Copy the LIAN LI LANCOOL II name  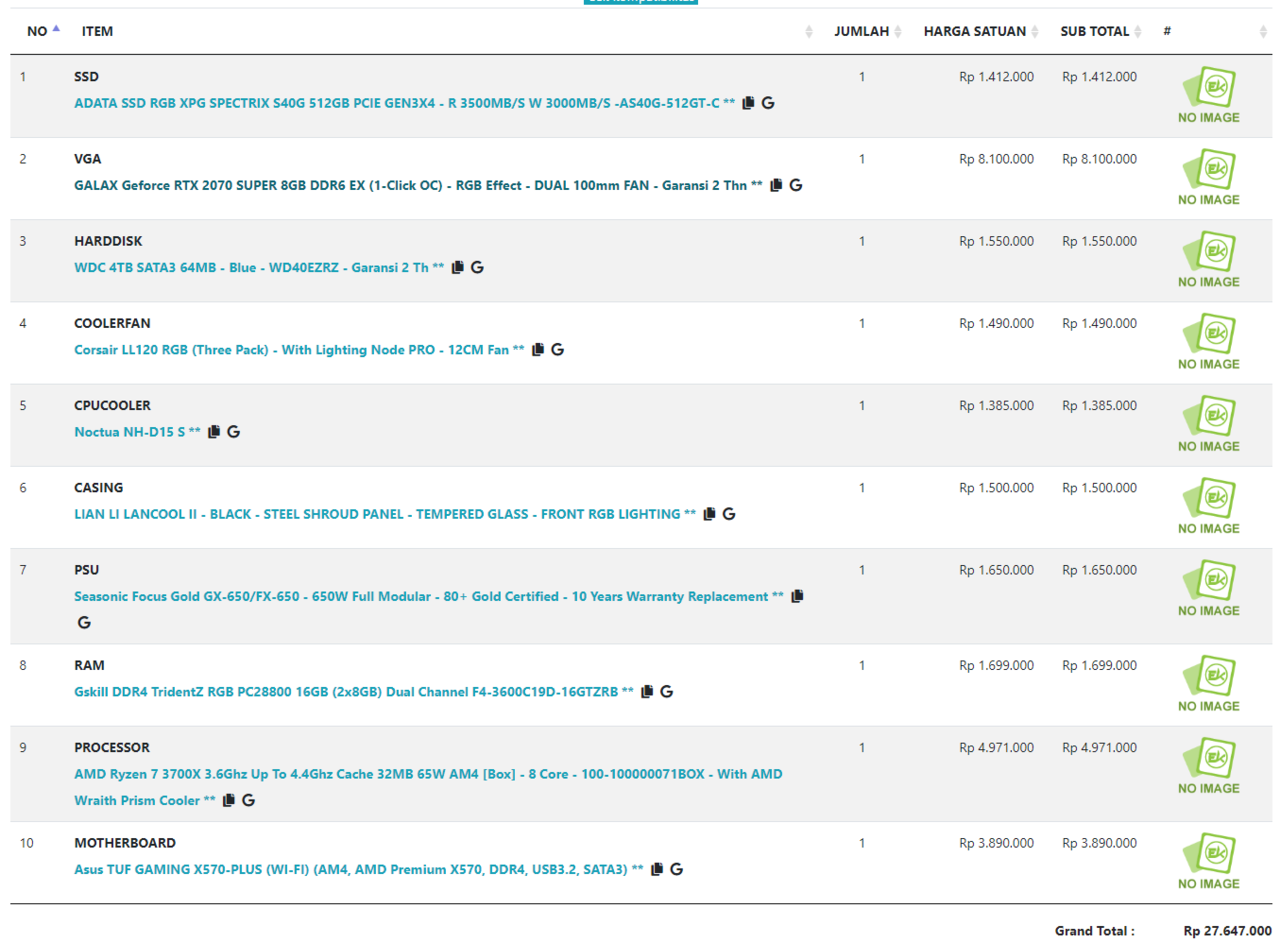tap(710, 514)
